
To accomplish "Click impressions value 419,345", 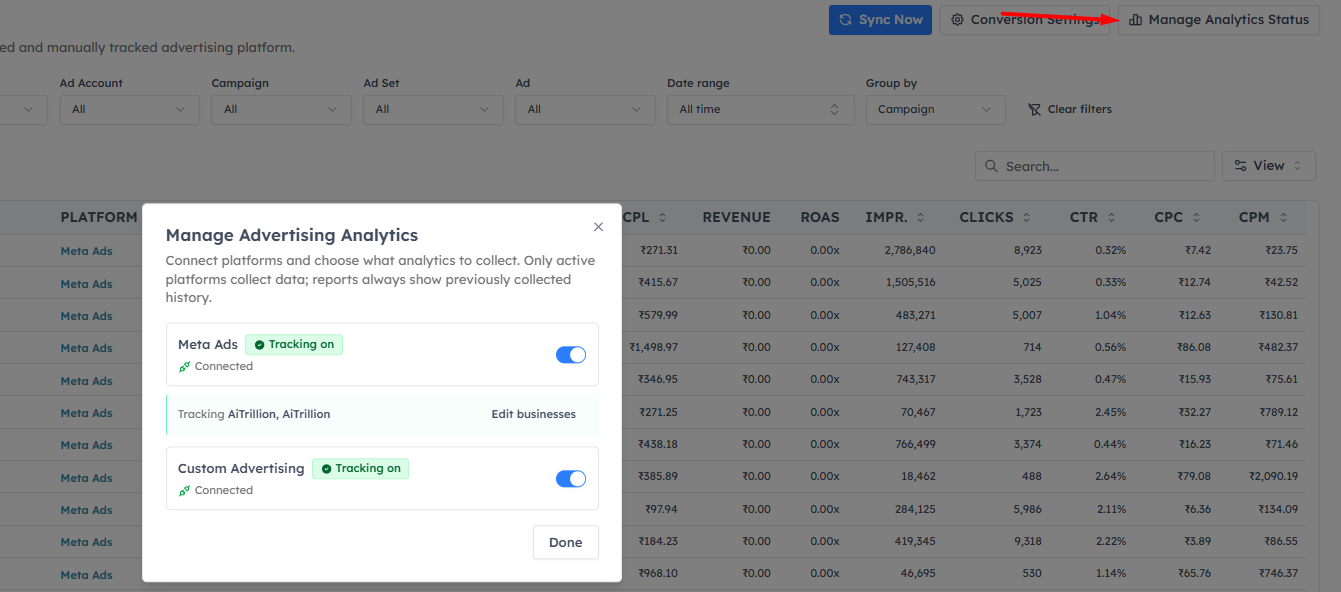I will [914, 541].
